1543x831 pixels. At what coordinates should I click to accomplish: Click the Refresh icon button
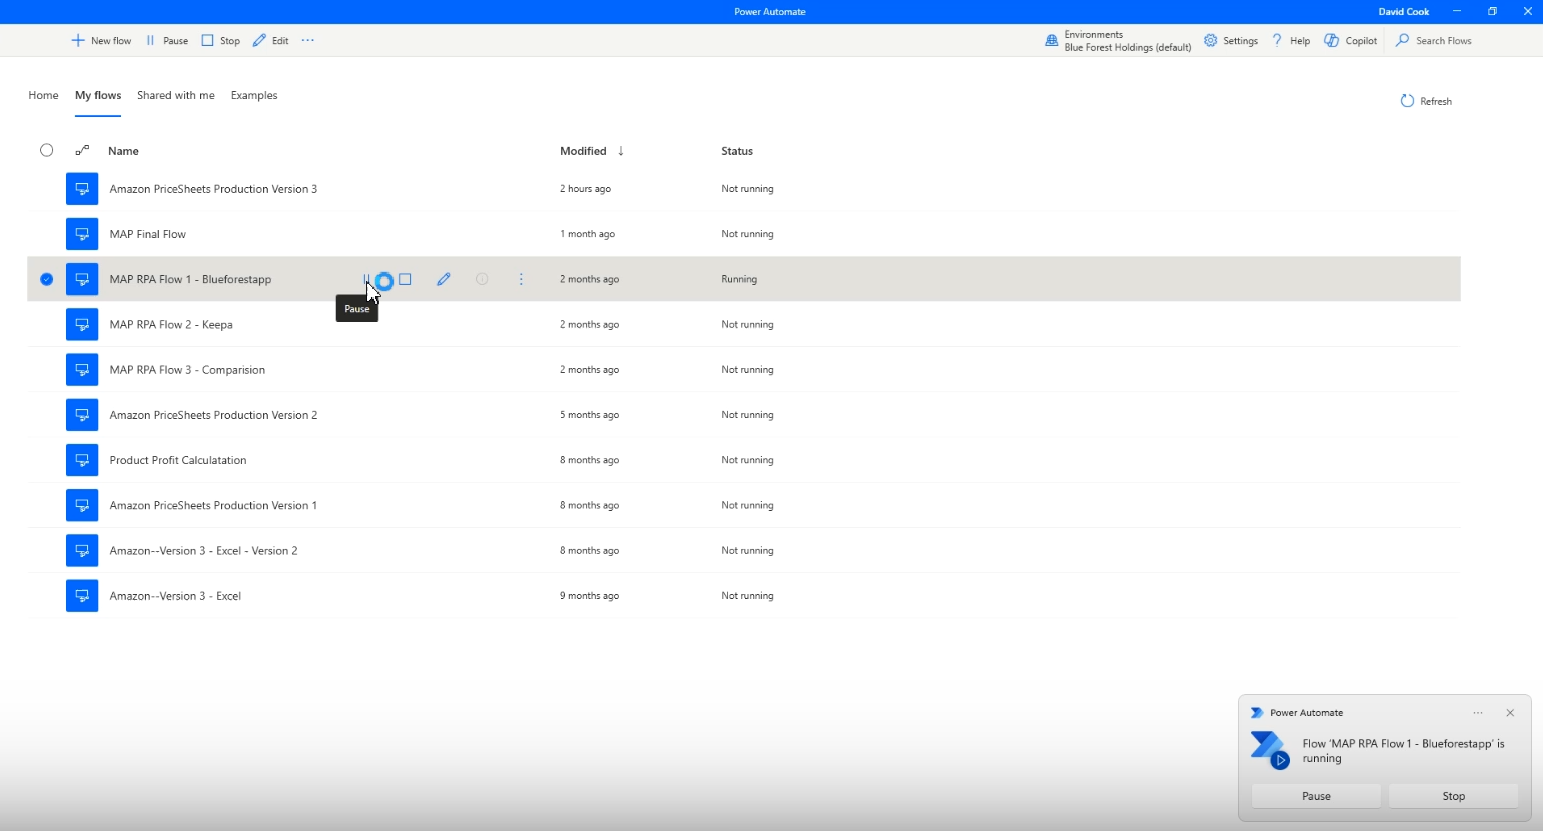click(x=1407, y=101)
